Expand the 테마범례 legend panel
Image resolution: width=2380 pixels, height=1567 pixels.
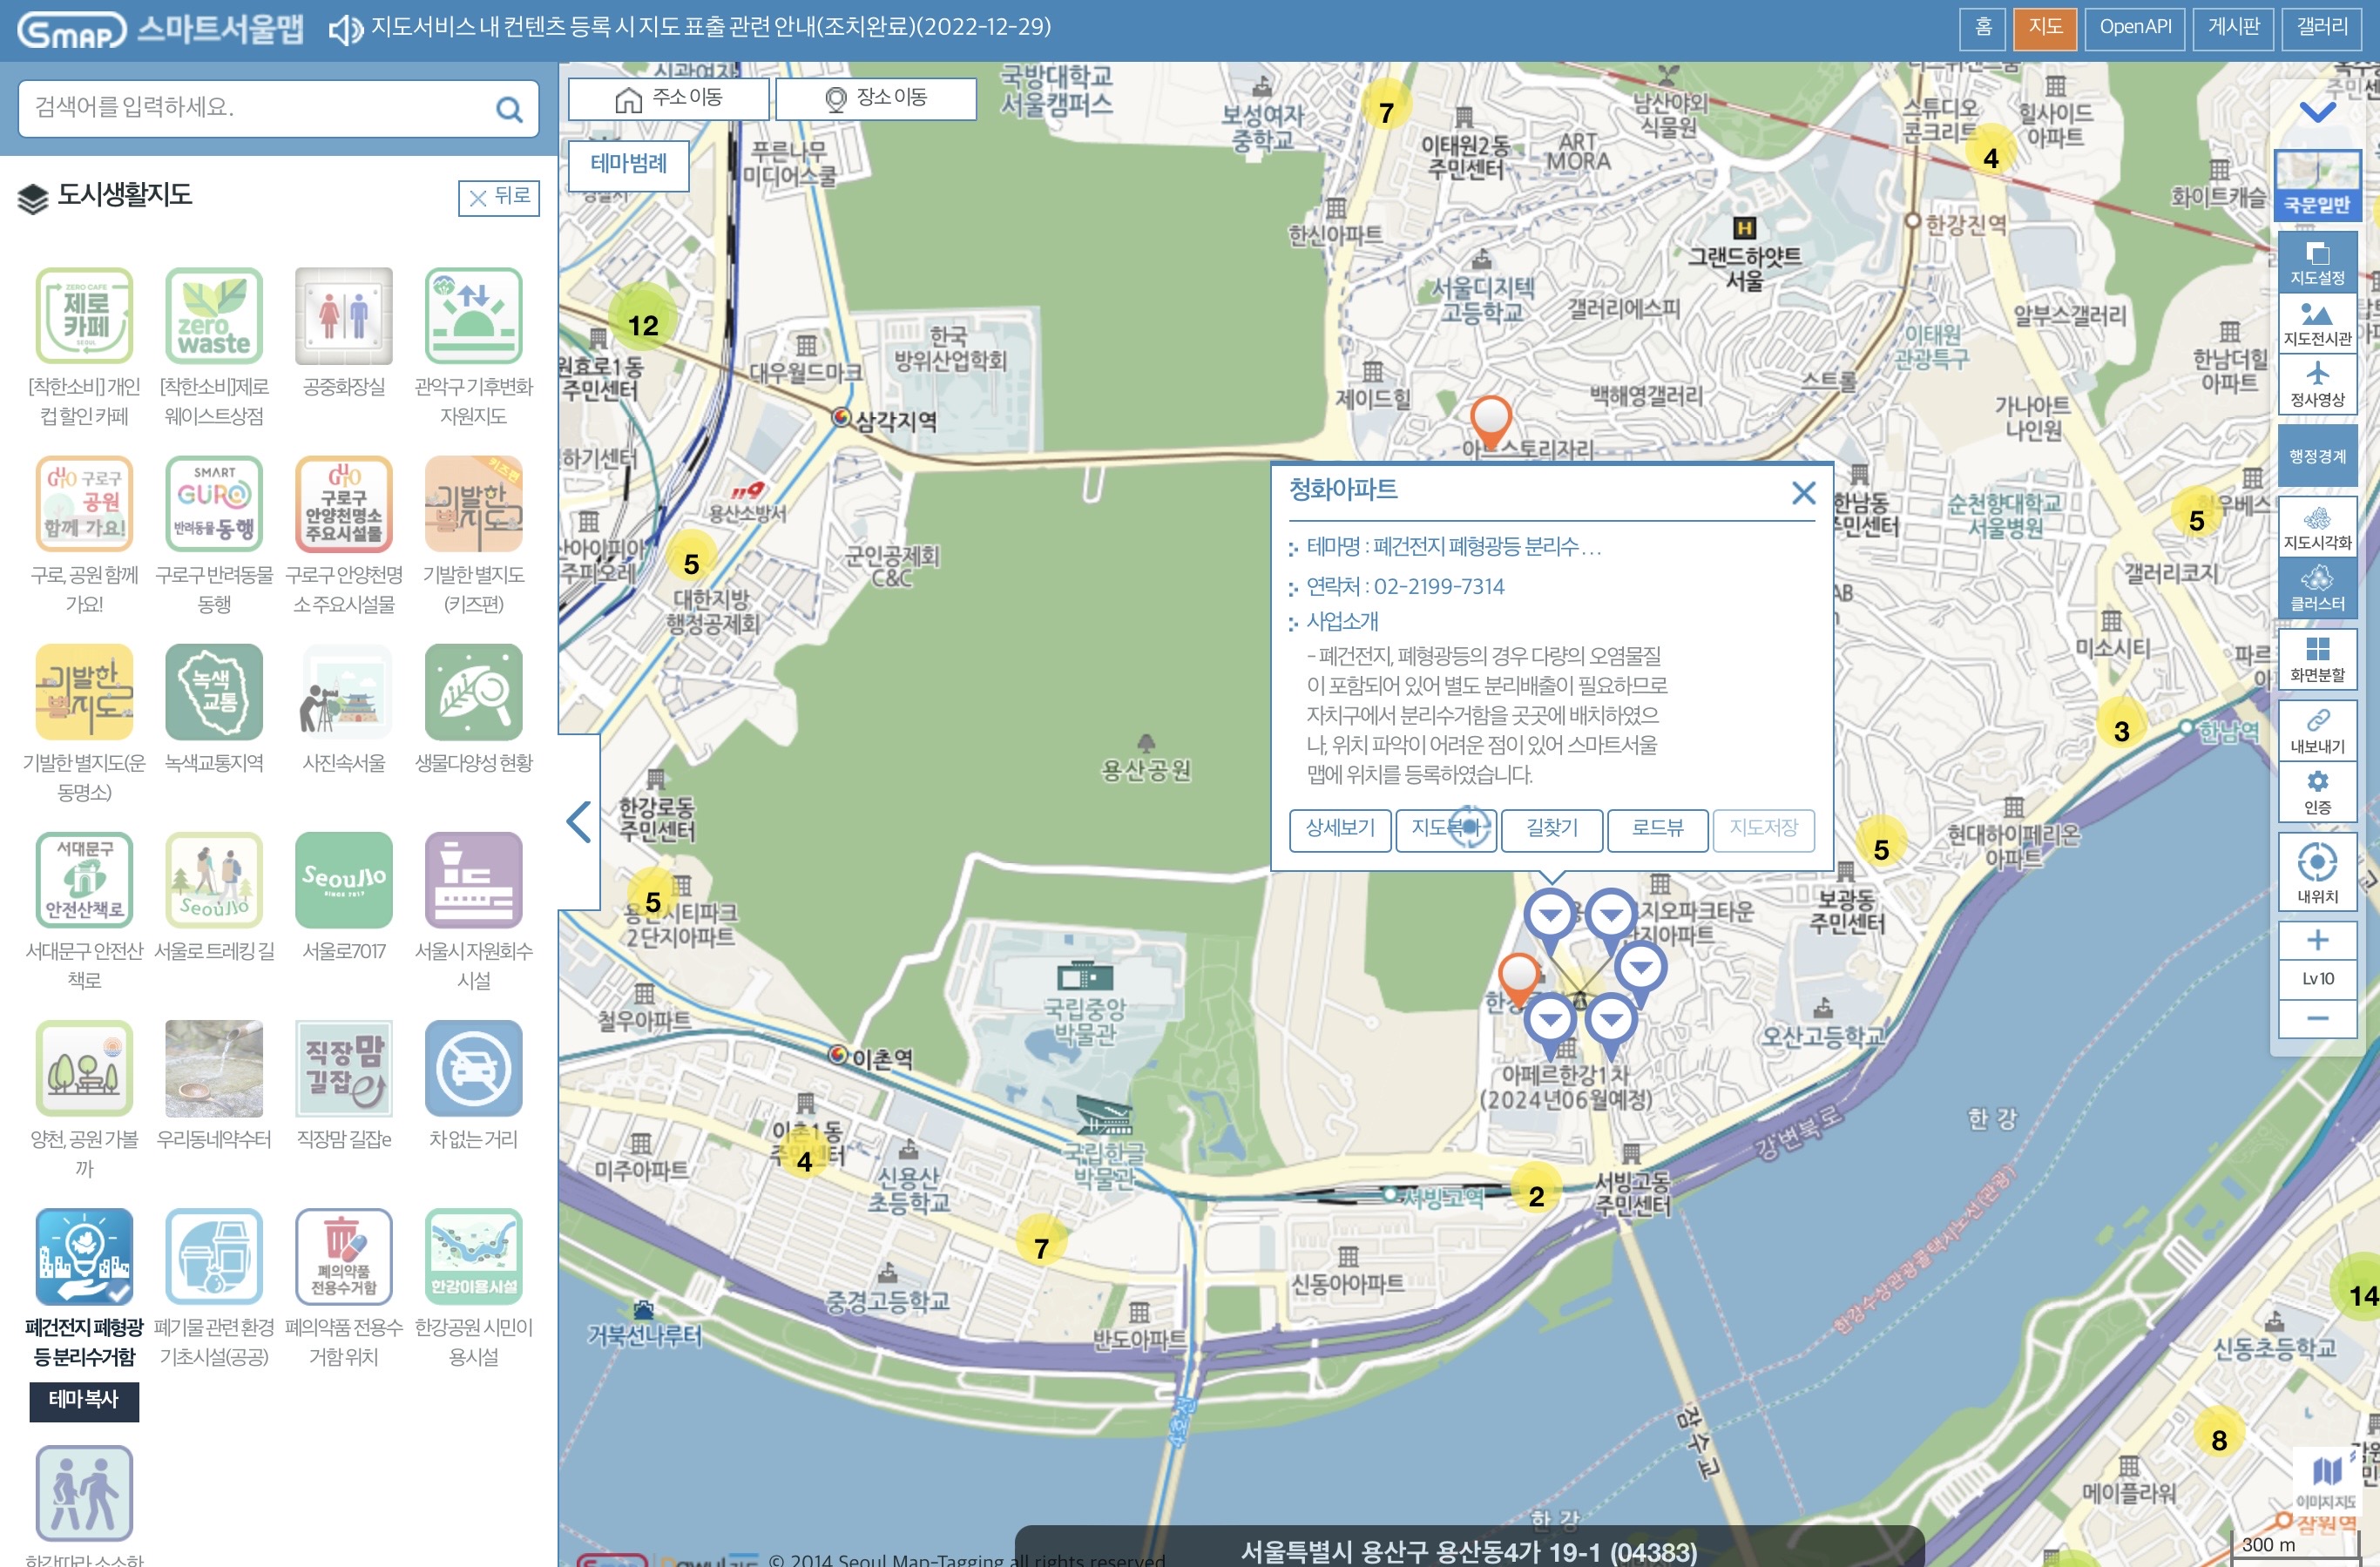pyautogui.click(x=628, y=164)
